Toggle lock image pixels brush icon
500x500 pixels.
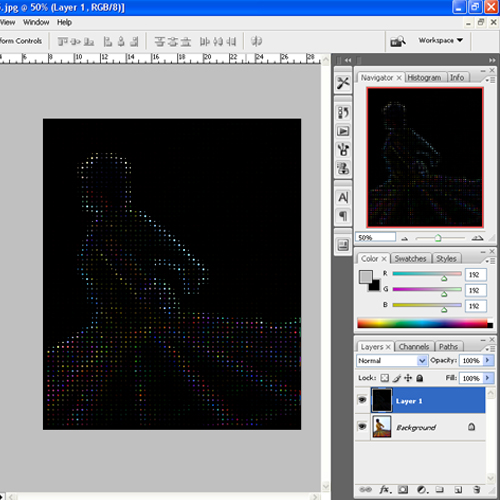pos(397,378)
